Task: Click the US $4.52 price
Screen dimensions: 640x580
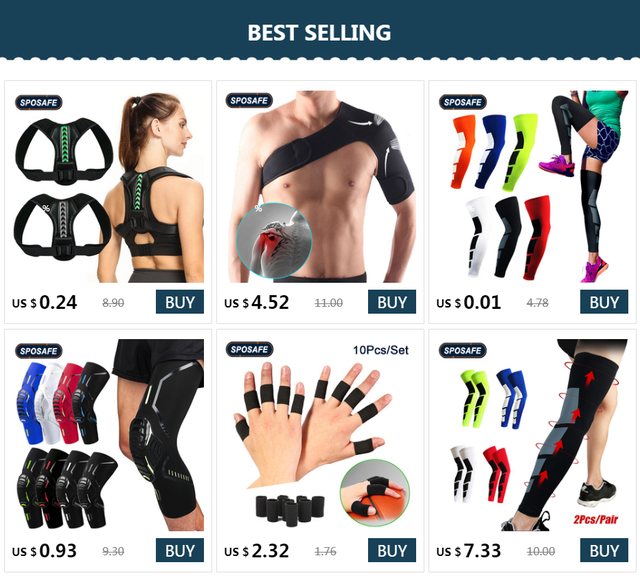Action: (257, 302)
